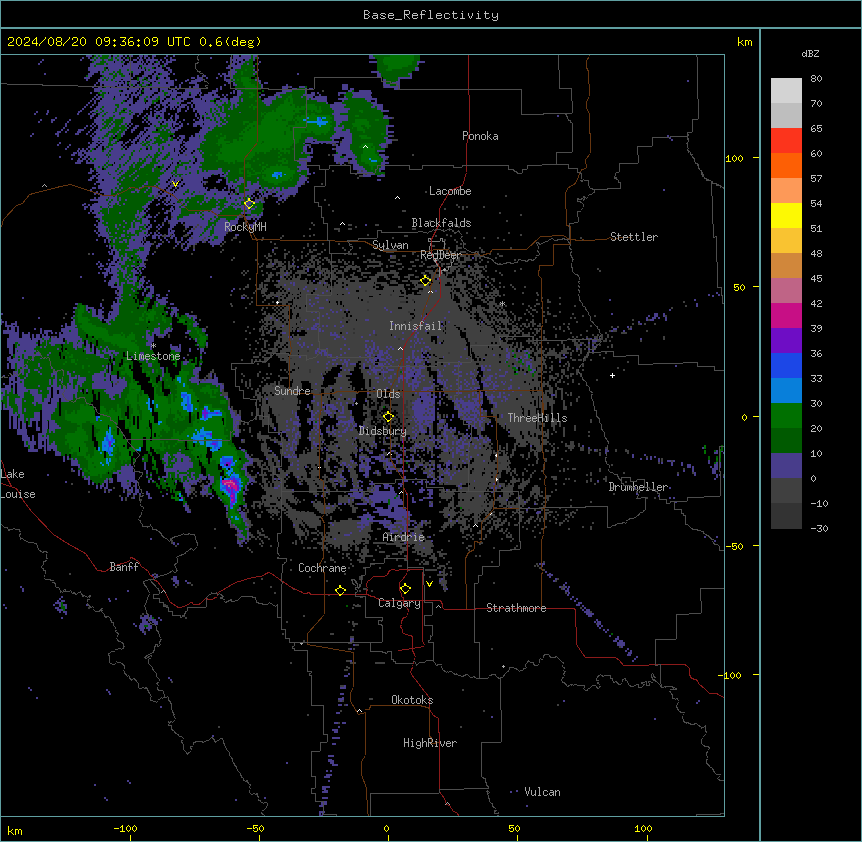Click the Limestone label
The image size is (862, 842).
(x=153, y=356)
